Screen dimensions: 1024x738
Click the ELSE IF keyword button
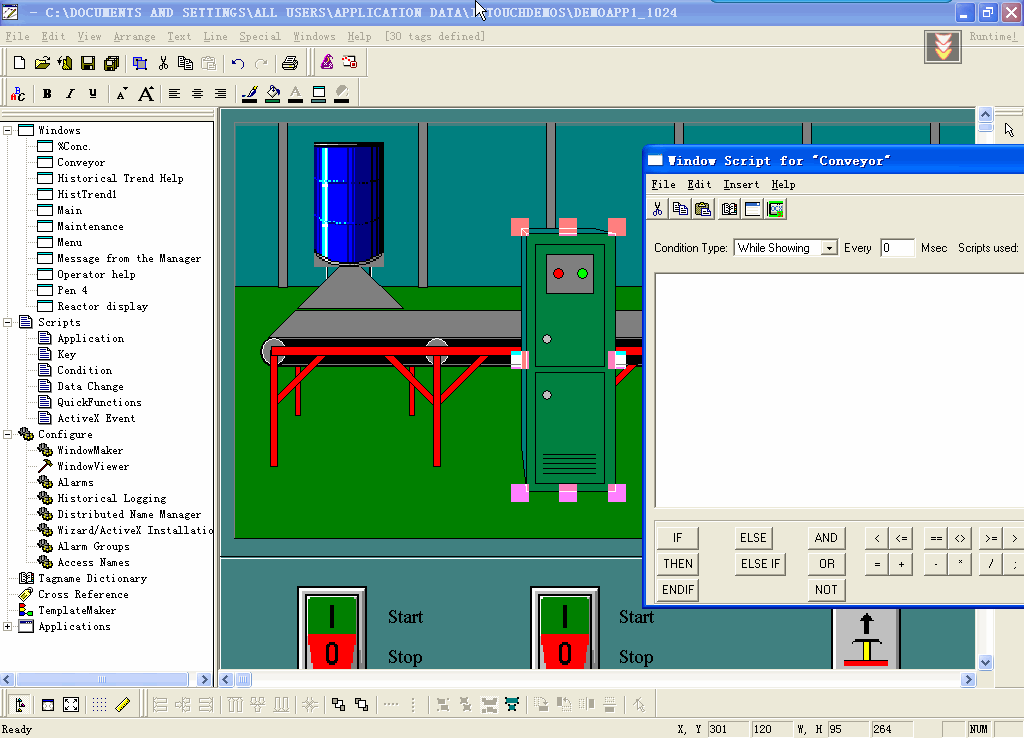pyautogui.click(x=760, y=564)
